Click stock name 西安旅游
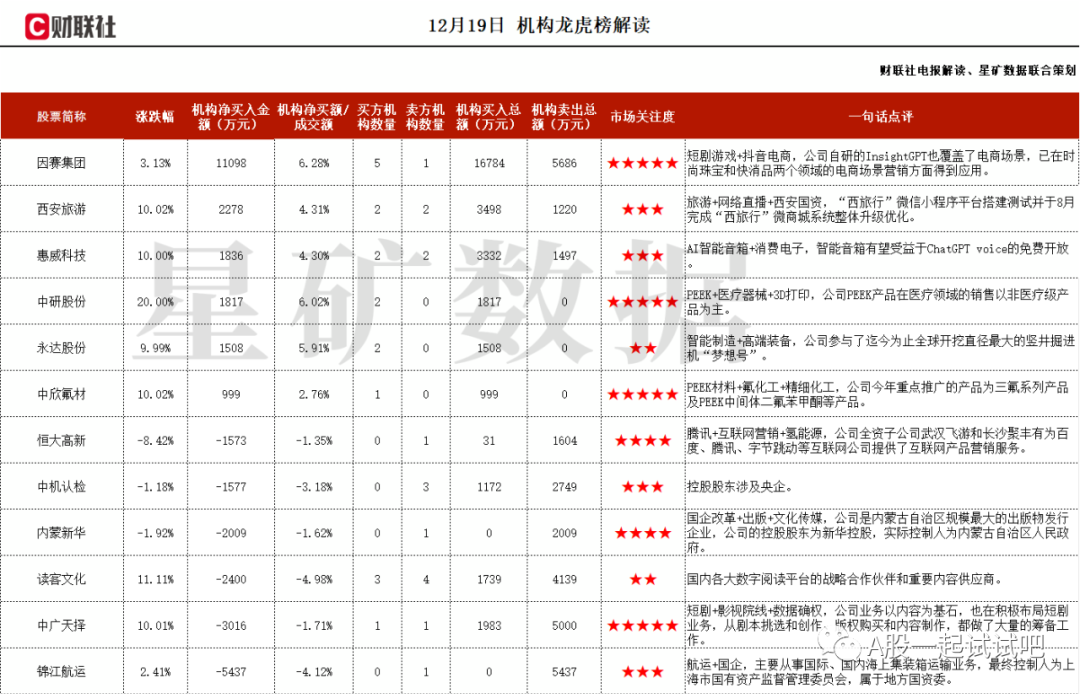The image size is (1080, 694). (x=61, y=209)
